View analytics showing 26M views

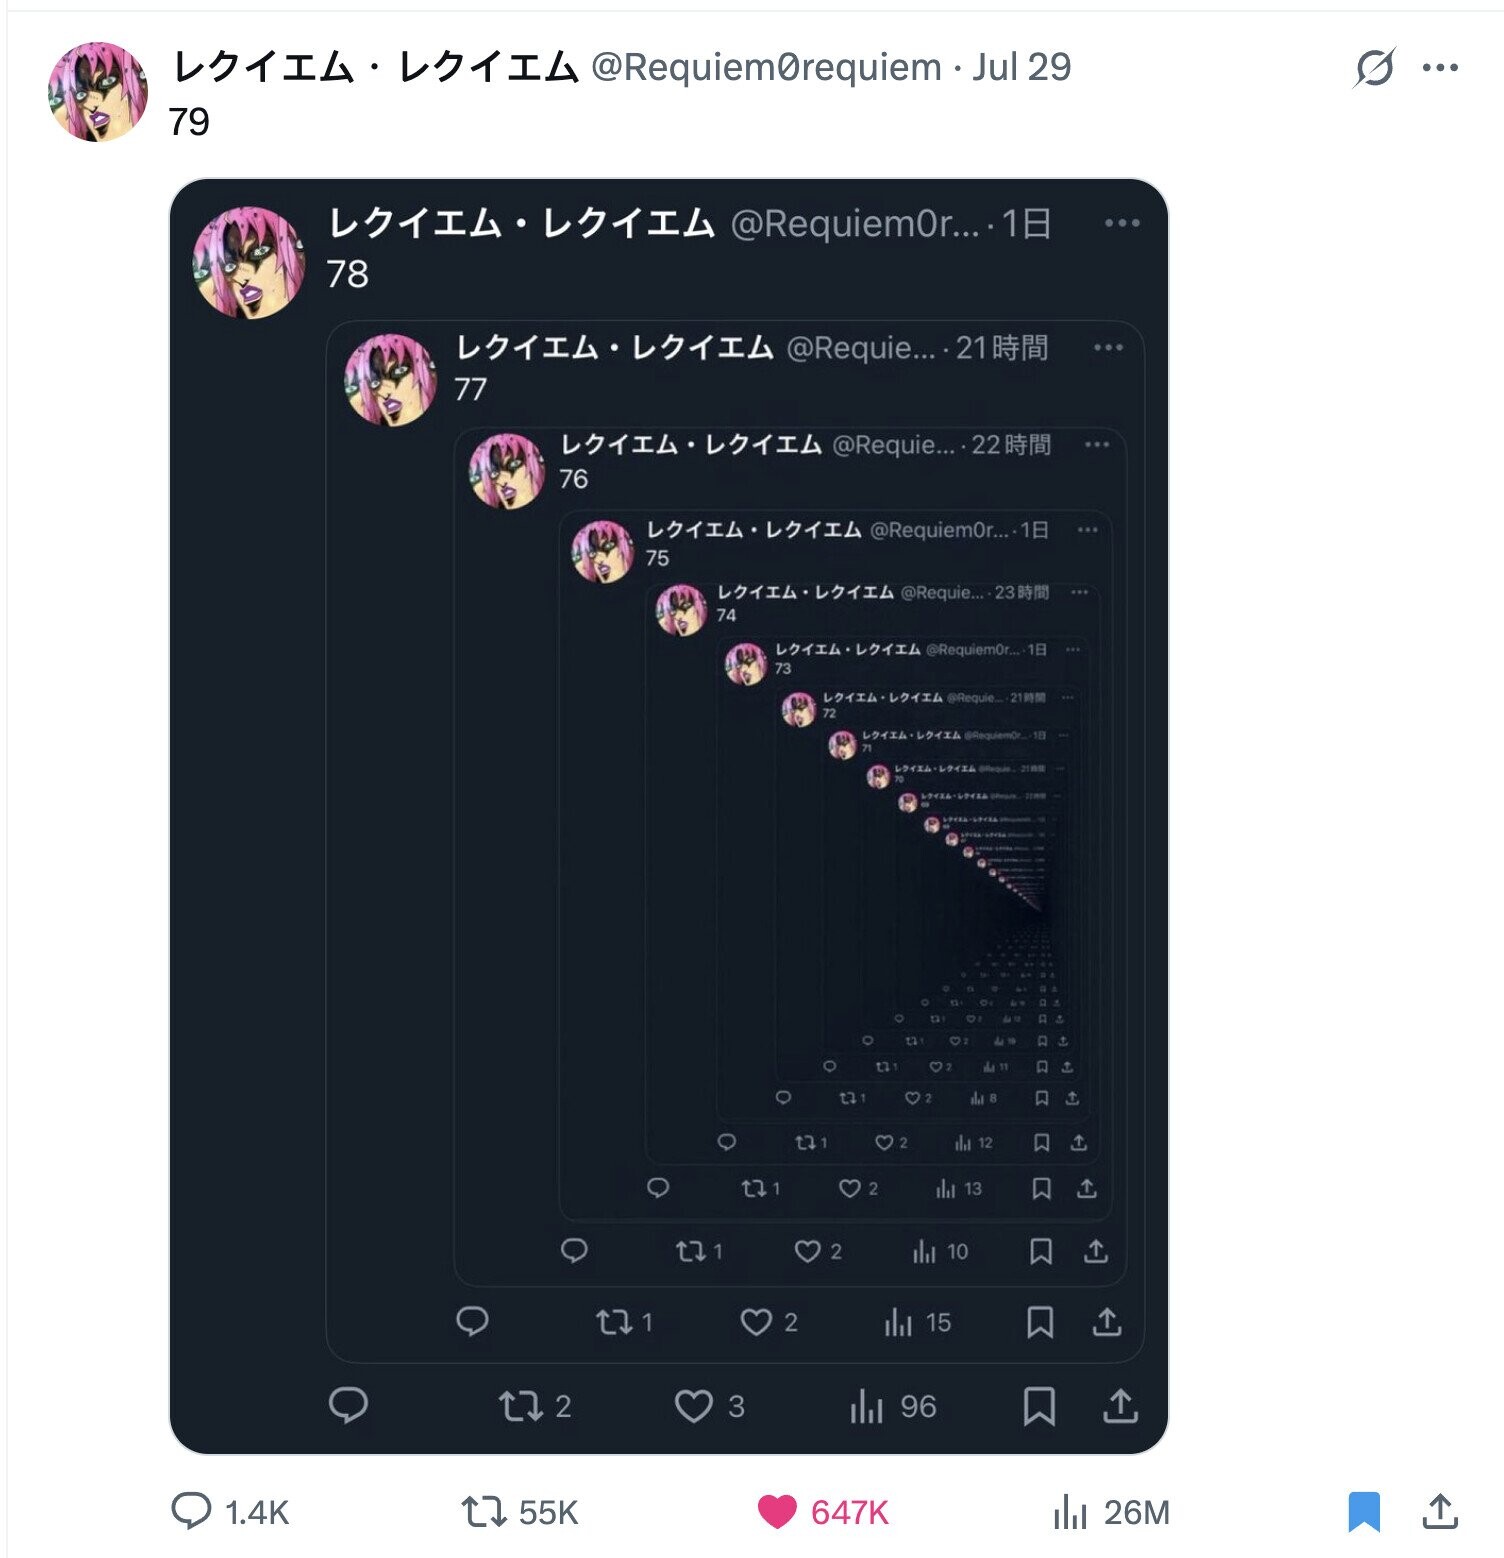(1070, 1511)
